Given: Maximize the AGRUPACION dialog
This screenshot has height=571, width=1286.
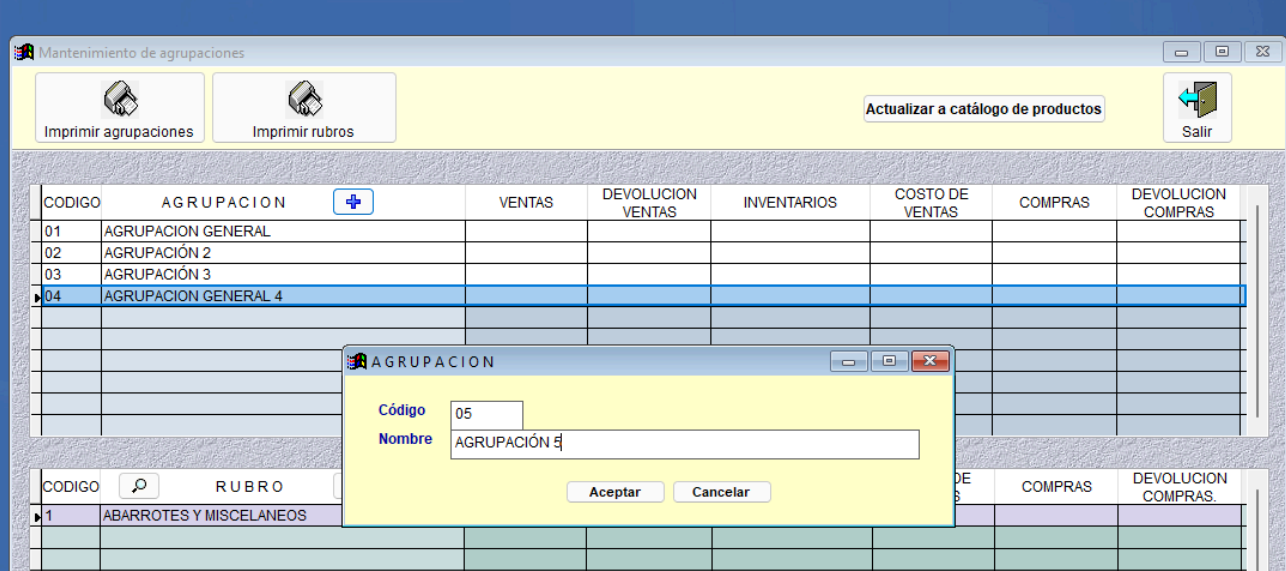Looking at the screenshot, I should [x=889, y=361].
